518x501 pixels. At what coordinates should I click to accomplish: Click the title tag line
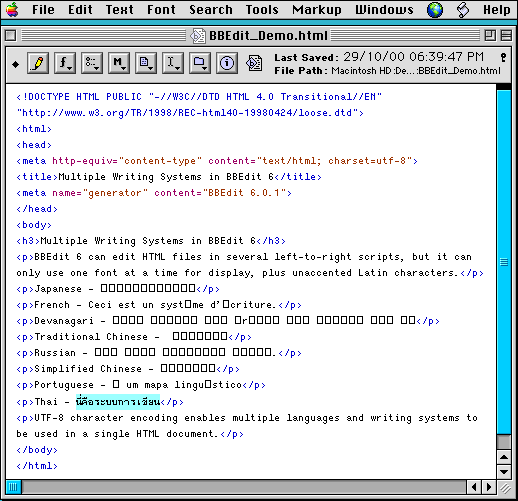click(169, 177)
